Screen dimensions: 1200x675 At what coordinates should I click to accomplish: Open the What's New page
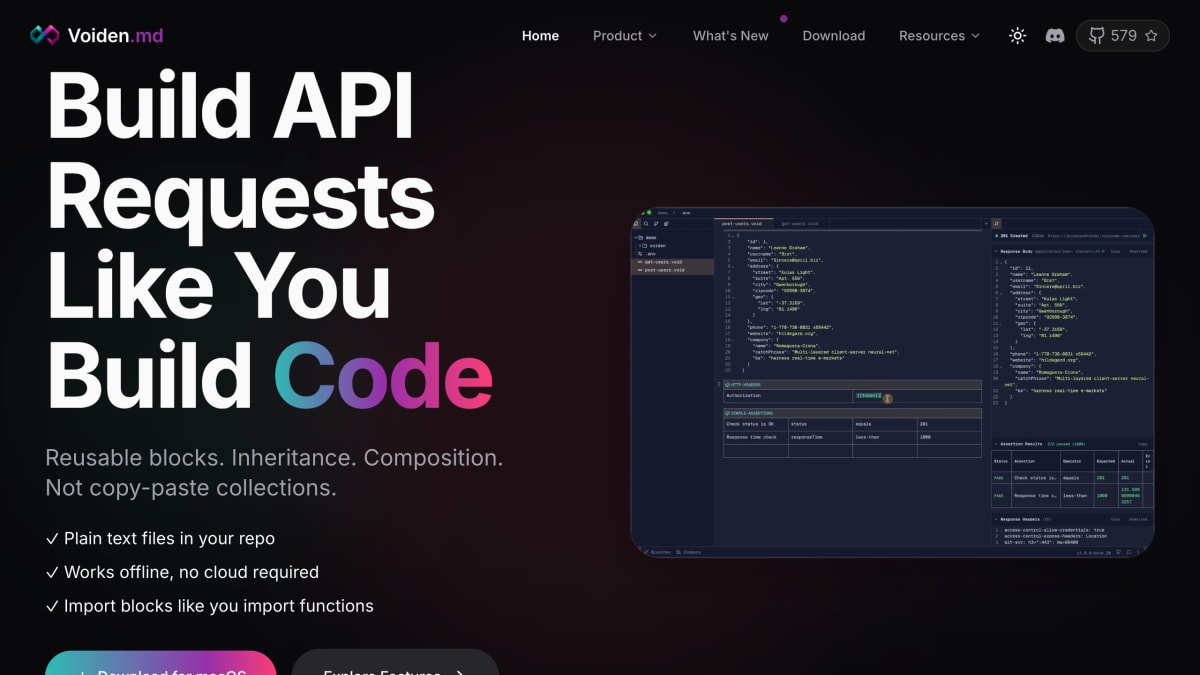(731, 35)
